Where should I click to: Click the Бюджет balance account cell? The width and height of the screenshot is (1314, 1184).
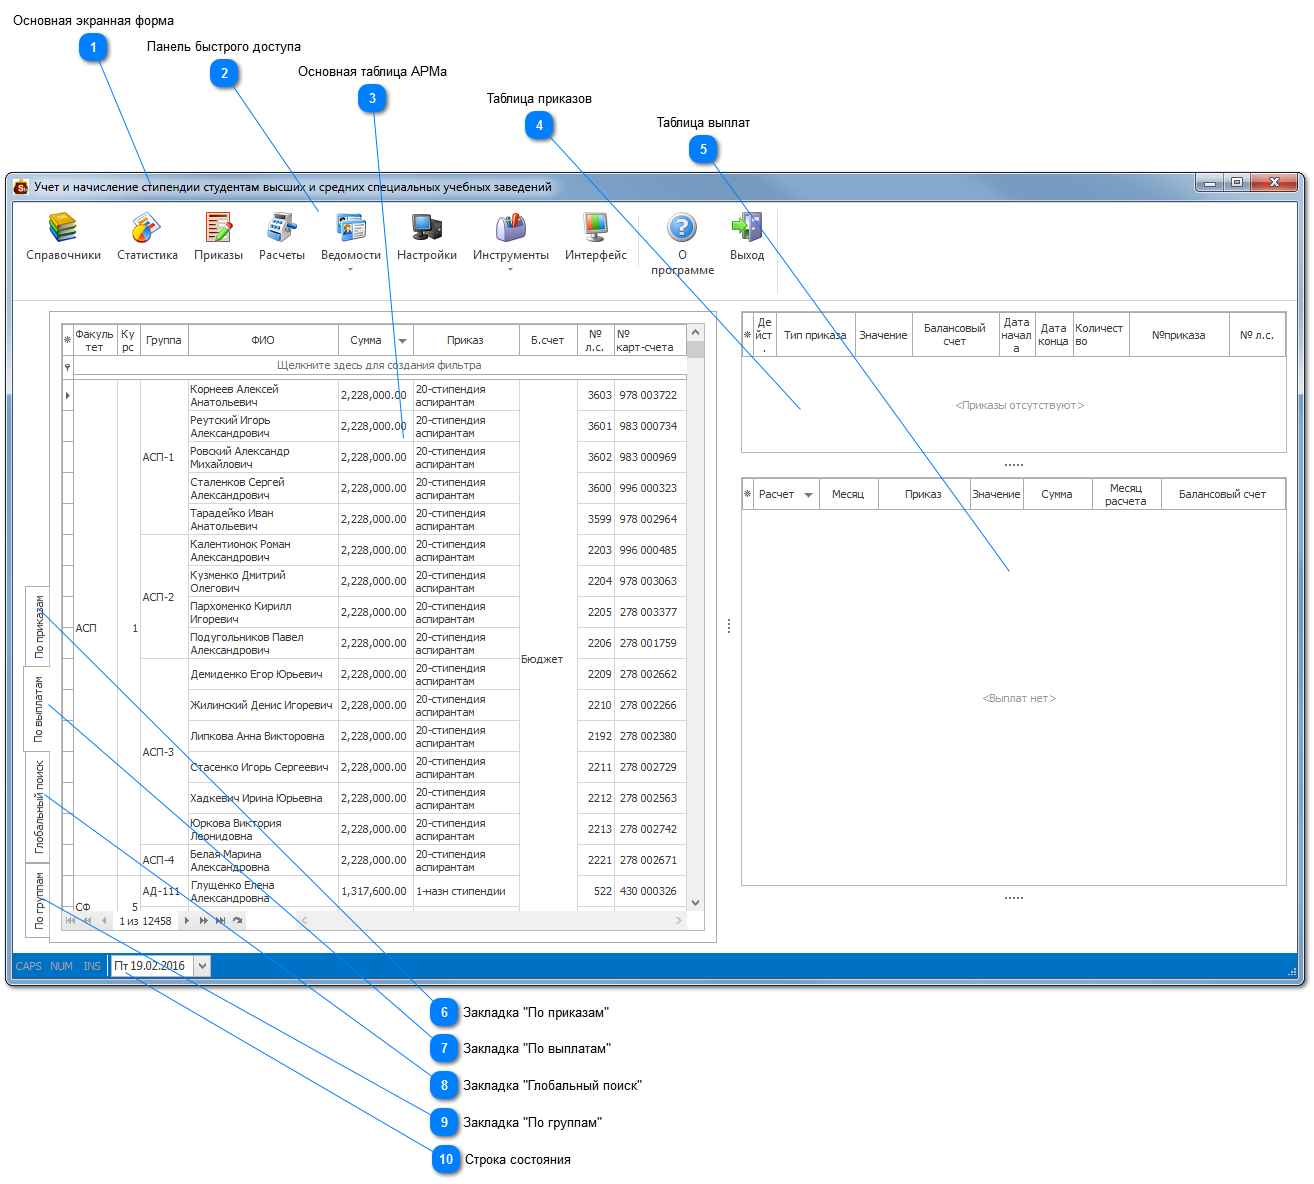[547, 645]
